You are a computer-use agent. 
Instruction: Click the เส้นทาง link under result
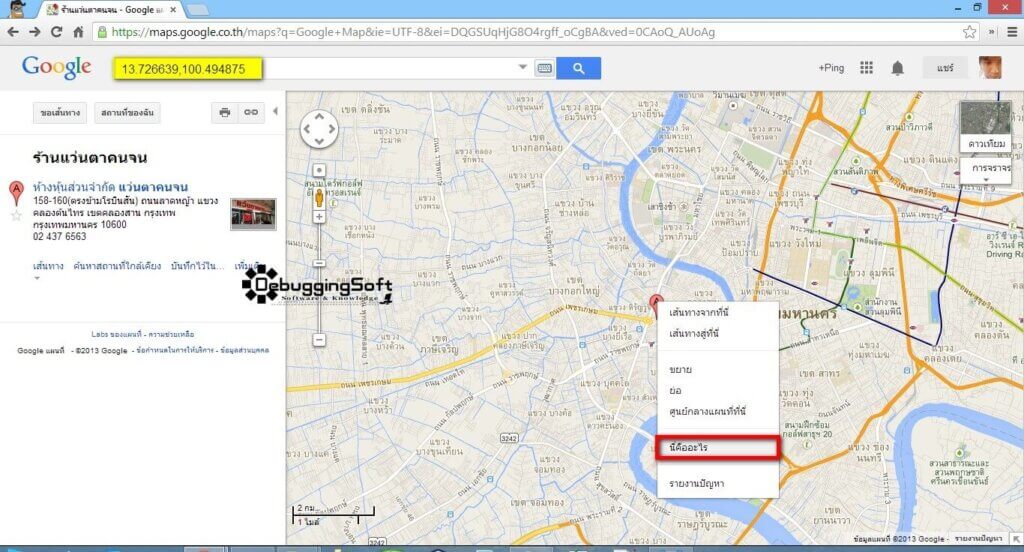[48, 266]
